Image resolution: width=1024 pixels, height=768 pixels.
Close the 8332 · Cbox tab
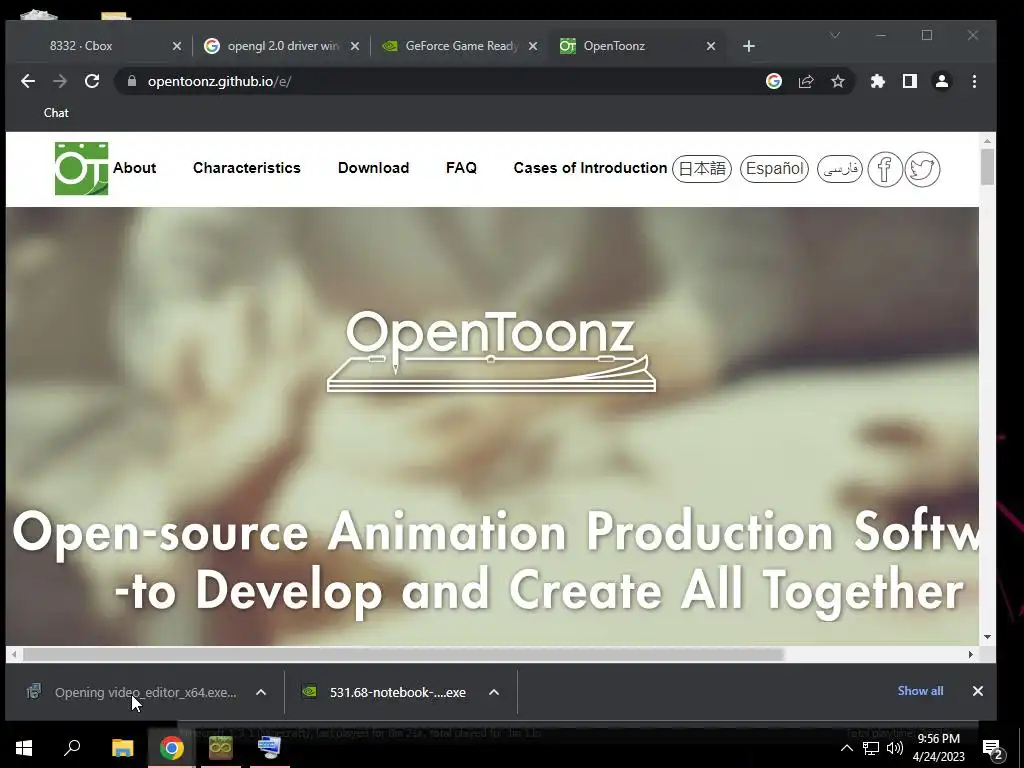point(176,46)
